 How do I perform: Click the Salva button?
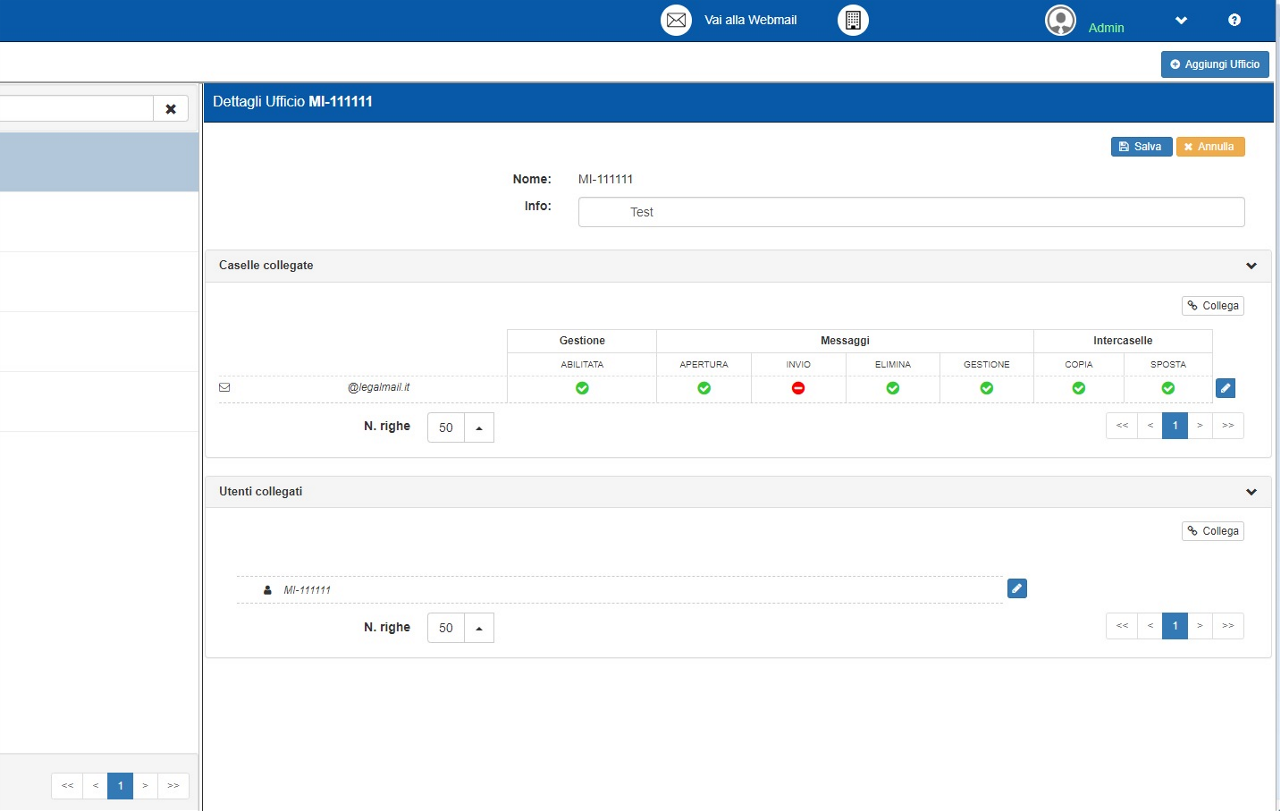coord(1141,147)
